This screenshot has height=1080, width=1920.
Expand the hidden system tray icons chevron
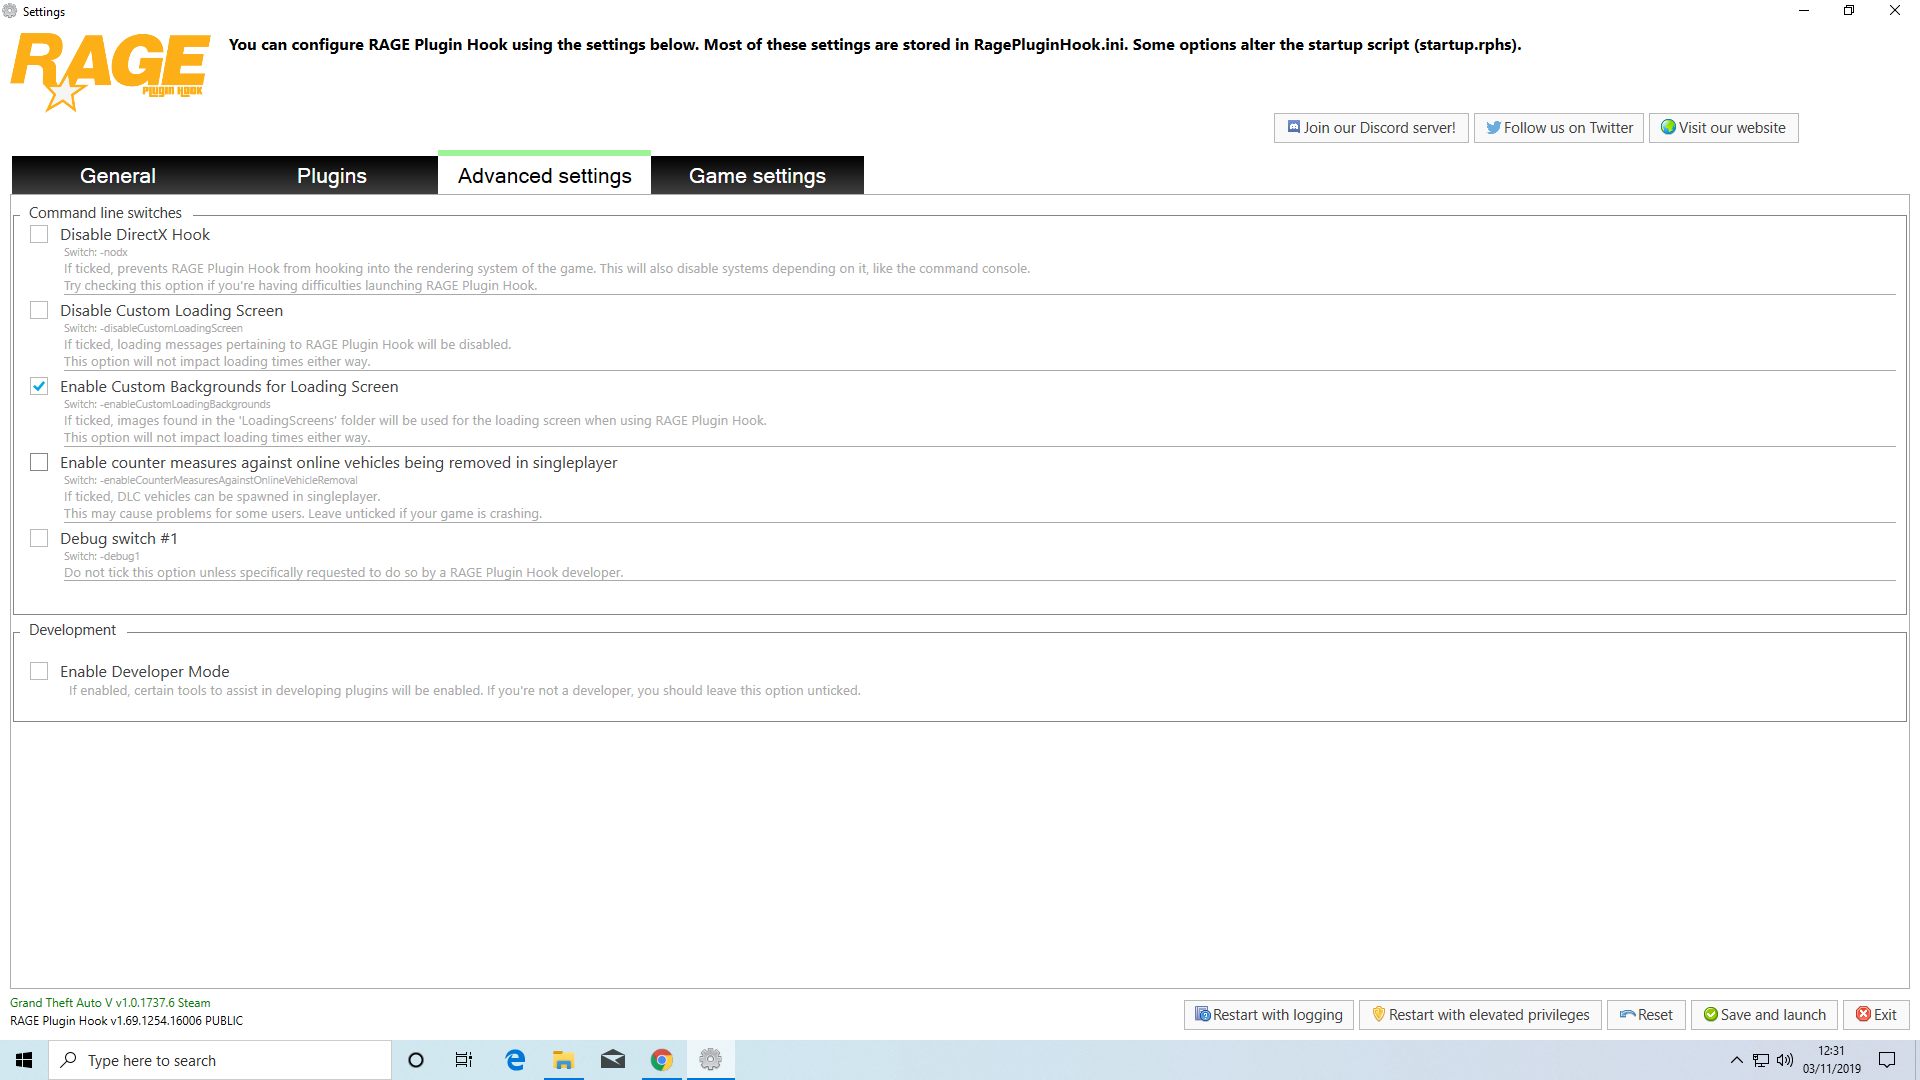[x=1737, y=1060]
